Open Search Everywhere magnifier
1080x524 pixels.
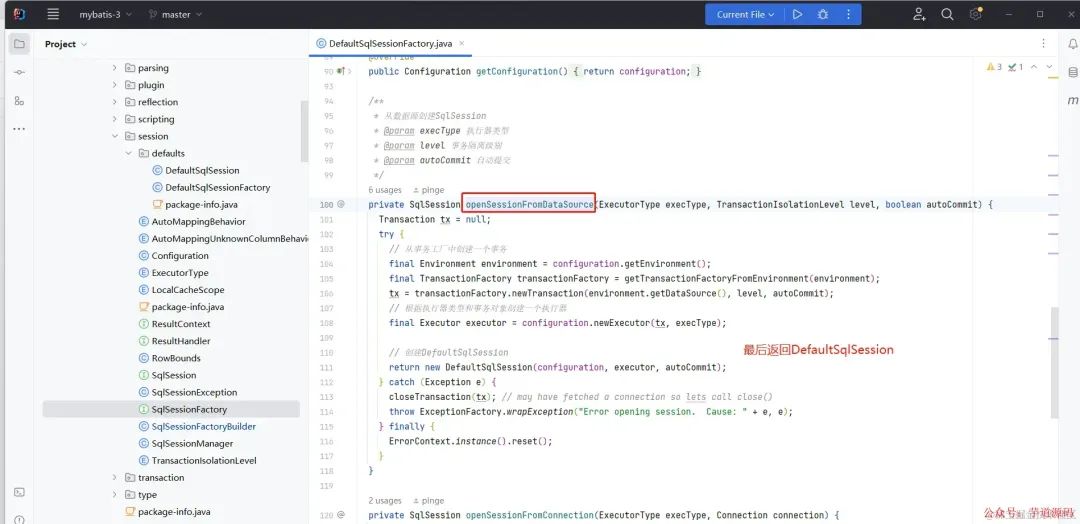[947, 14]
